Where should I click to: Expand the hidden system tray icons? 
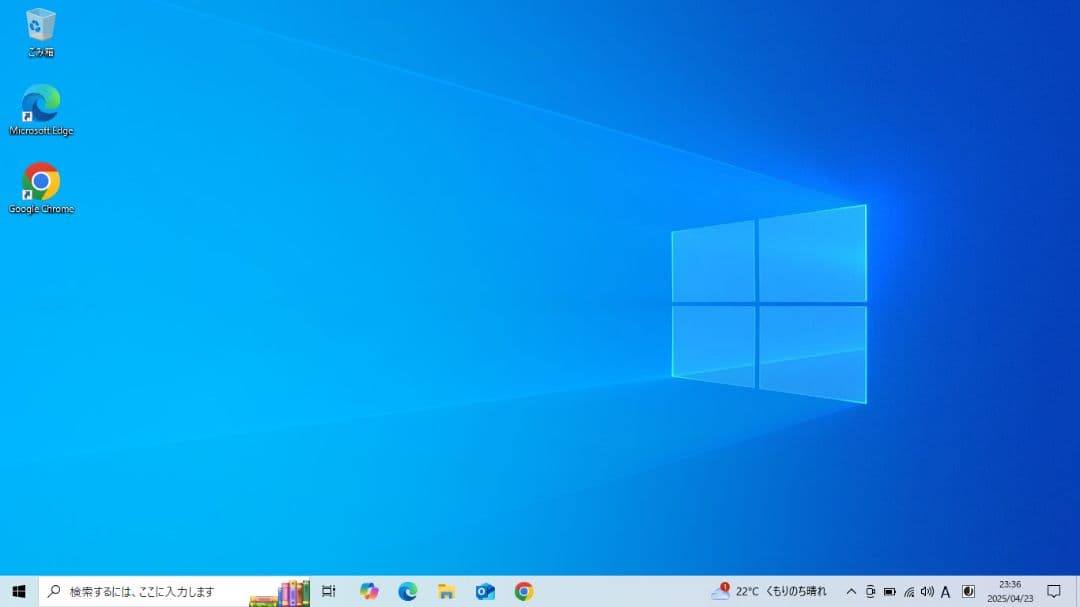[852, 591]
